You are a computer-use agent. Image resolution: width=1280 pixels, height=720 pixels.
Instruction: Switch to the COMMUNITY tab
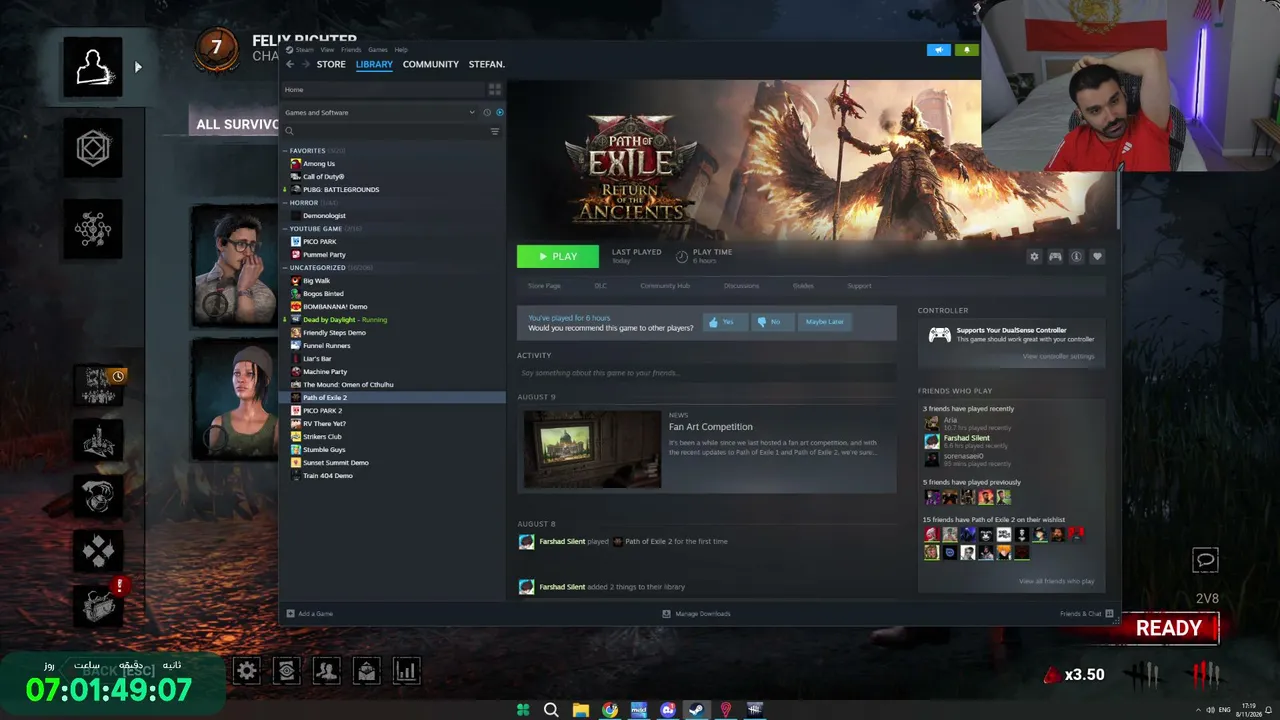click(x=431, y=64)
